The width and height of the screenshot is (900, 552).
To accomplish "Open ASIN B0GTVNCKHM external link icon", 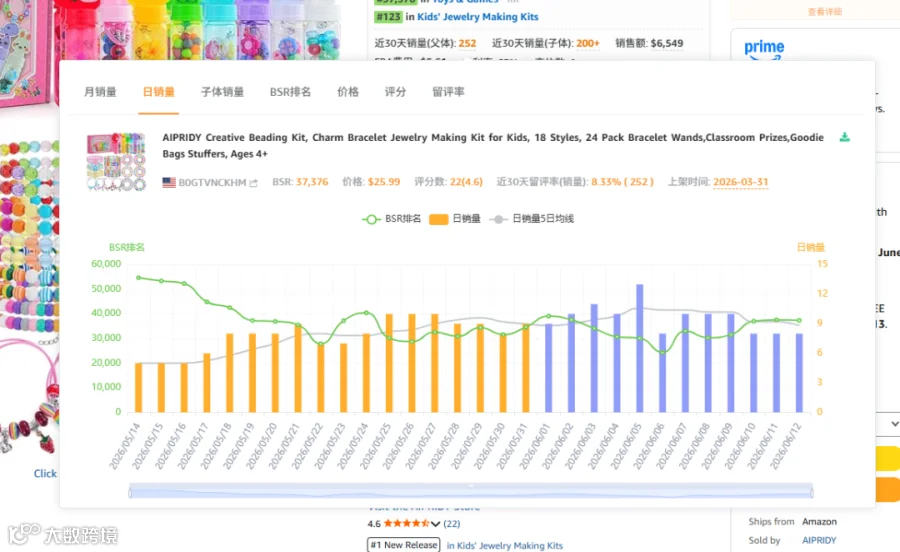I will 253,183.
